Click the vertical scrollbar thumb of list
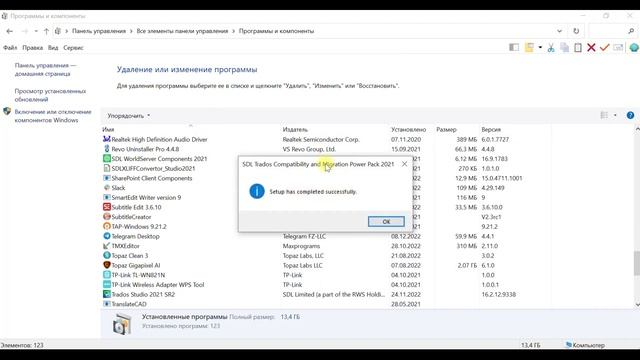 [636, 263]
